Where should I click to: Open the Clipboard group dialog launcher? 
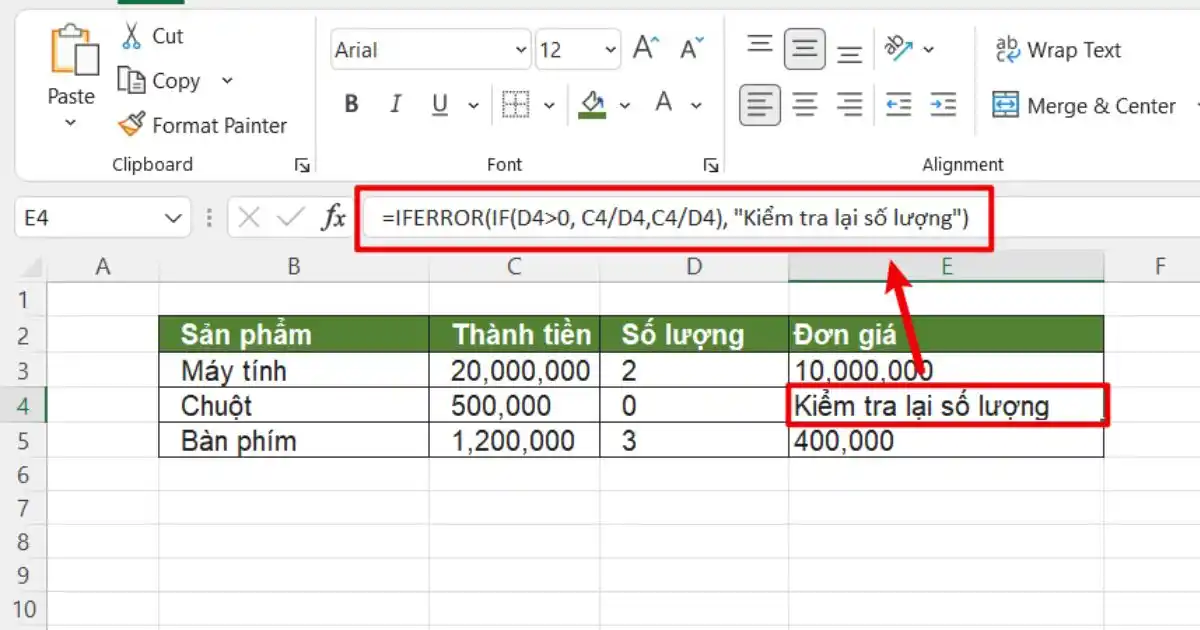(x=302, y=166)
